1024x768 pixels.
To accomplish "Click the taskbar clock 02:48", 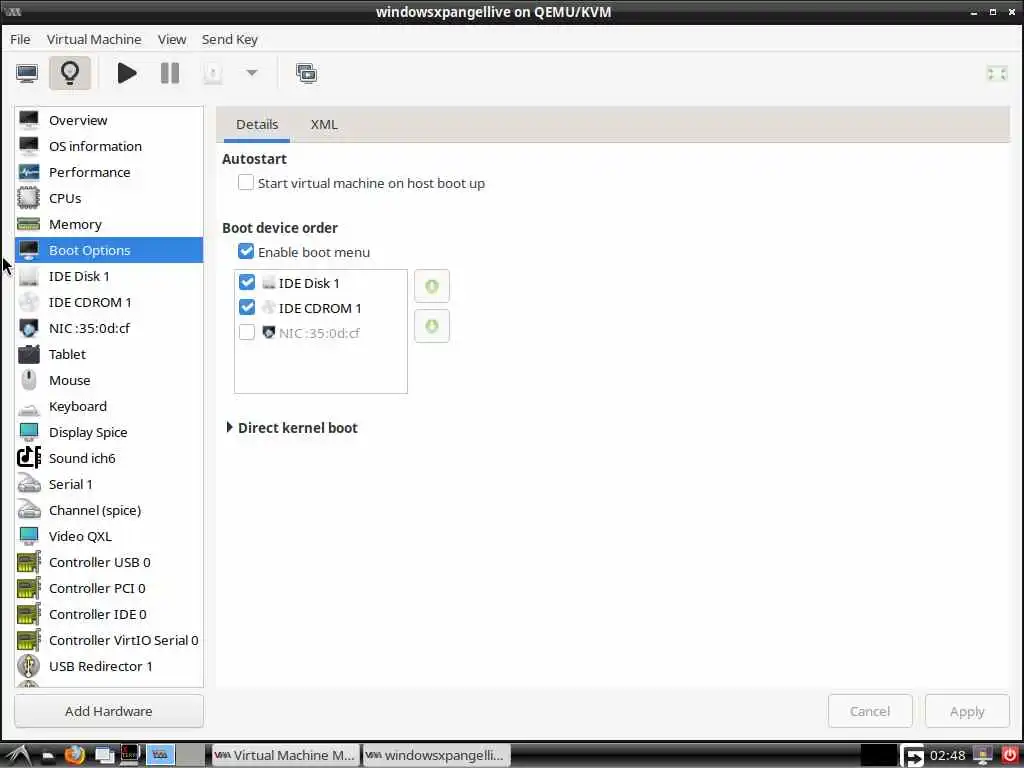I will [x=947, y=756].
